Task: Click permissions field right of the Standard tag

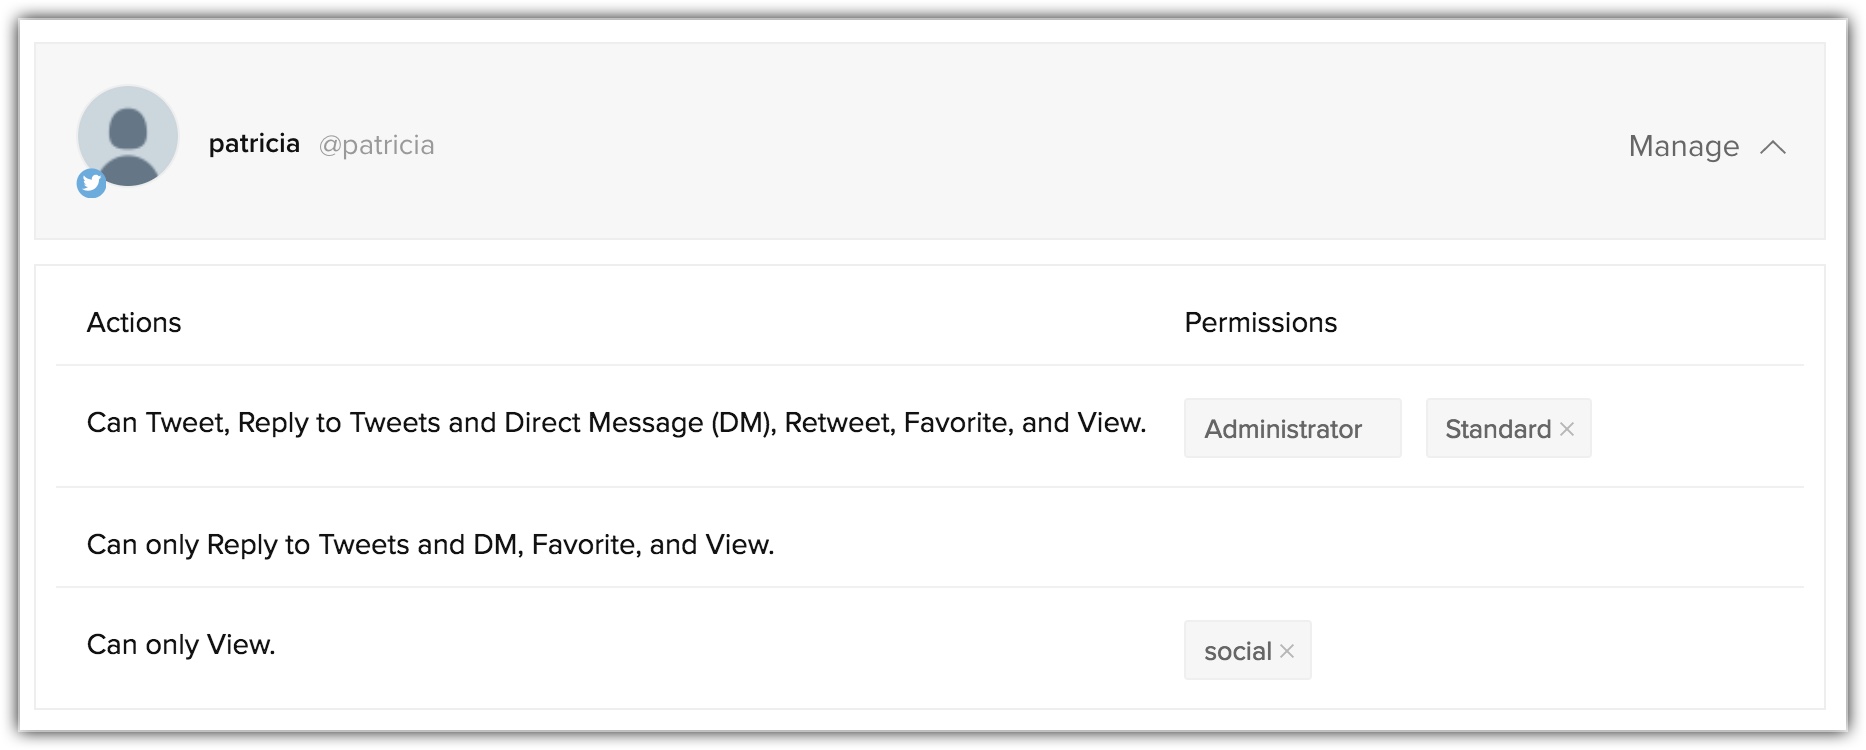Action: click(x=1700, y=429)
